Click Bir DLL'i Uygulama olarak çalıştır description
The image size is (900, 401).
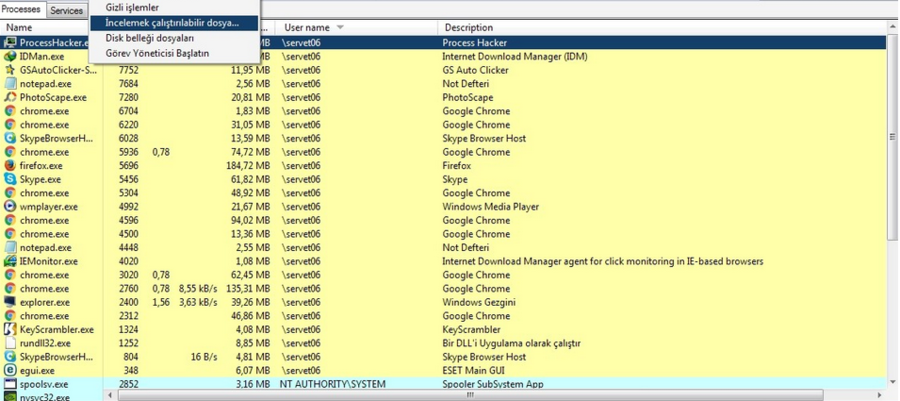tap(511, 343)
